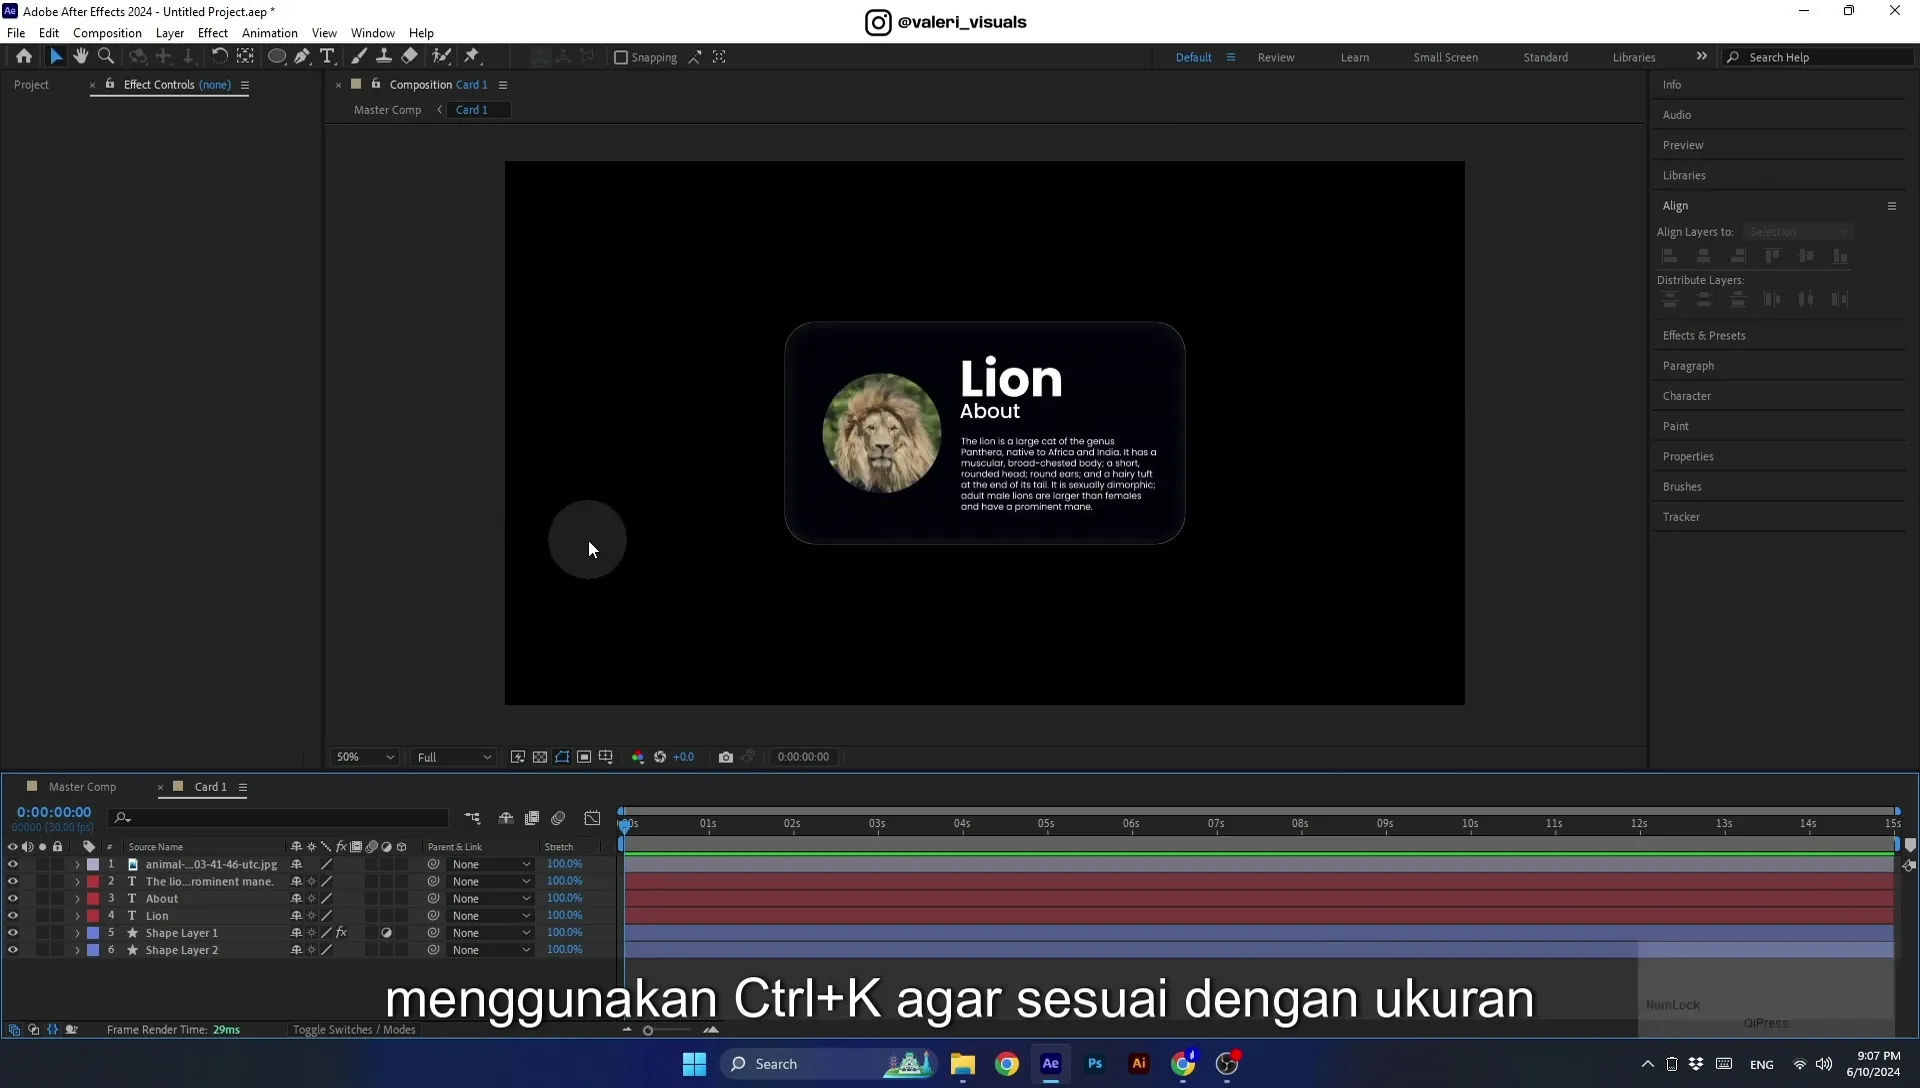Open the Animation menu
The height and width of the screenshot is (1088, 1920).
(x=270, y=33)
